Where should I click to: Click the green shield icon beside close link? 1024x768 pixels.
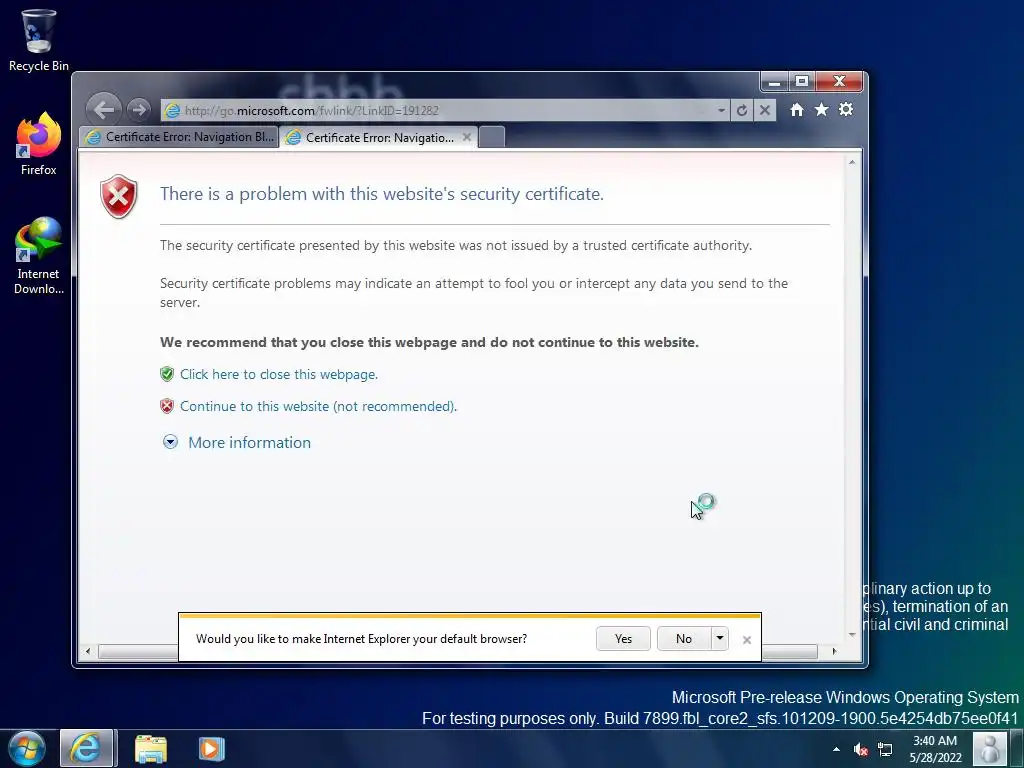pos(167,374)
